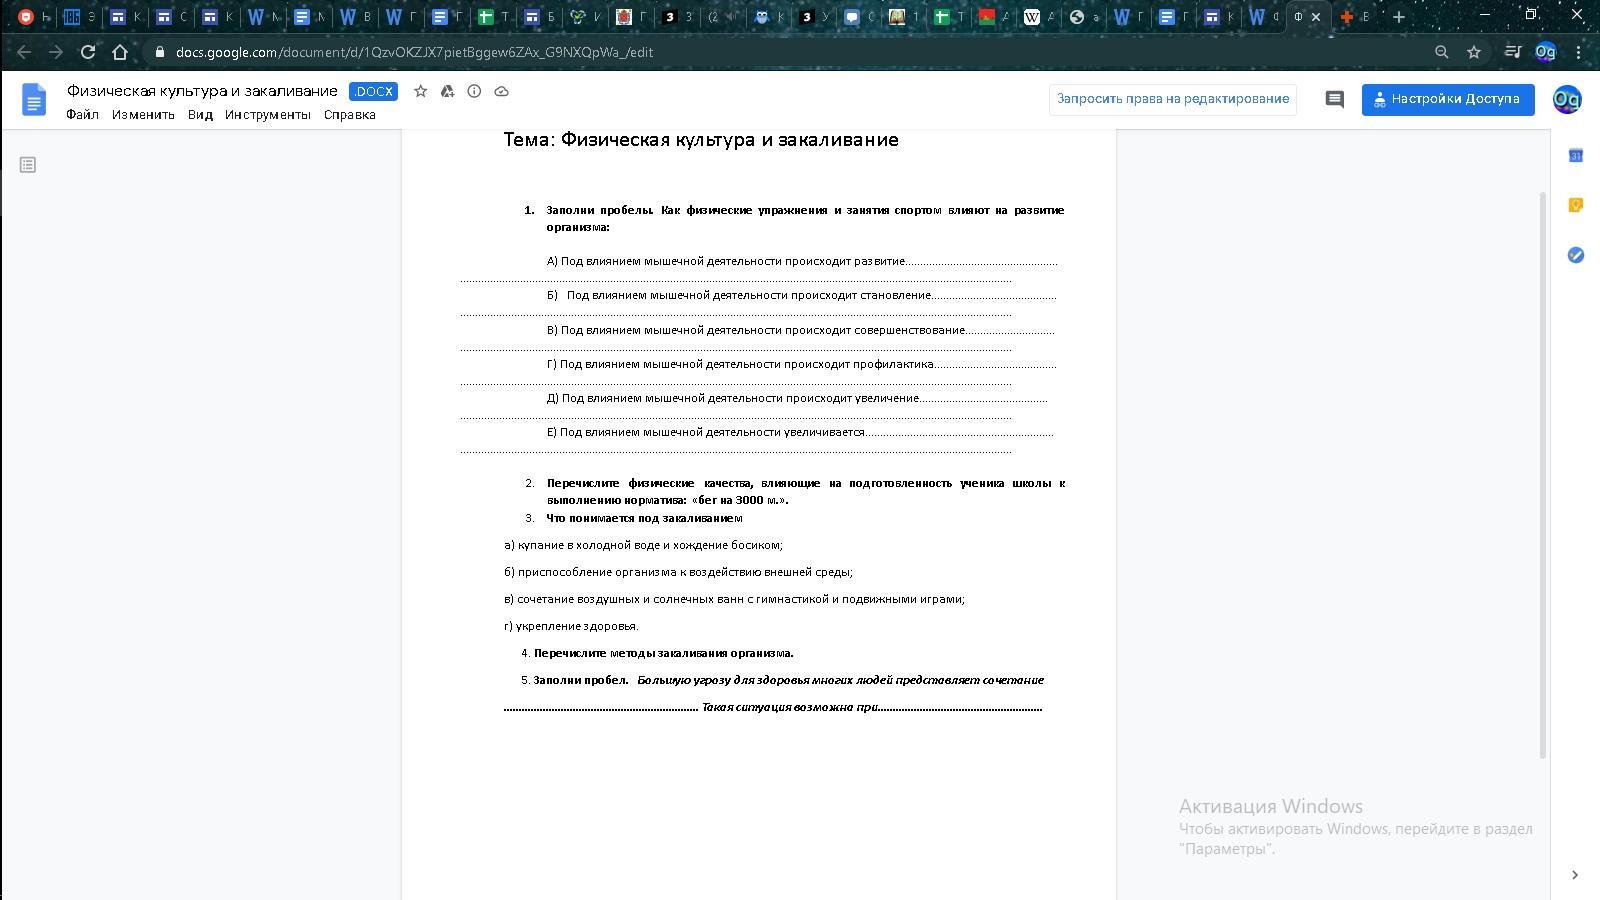The height and width of the screenshot is (900, 1600).
Task: Open the Инструменты menu
Action: [x=268, y=115]
